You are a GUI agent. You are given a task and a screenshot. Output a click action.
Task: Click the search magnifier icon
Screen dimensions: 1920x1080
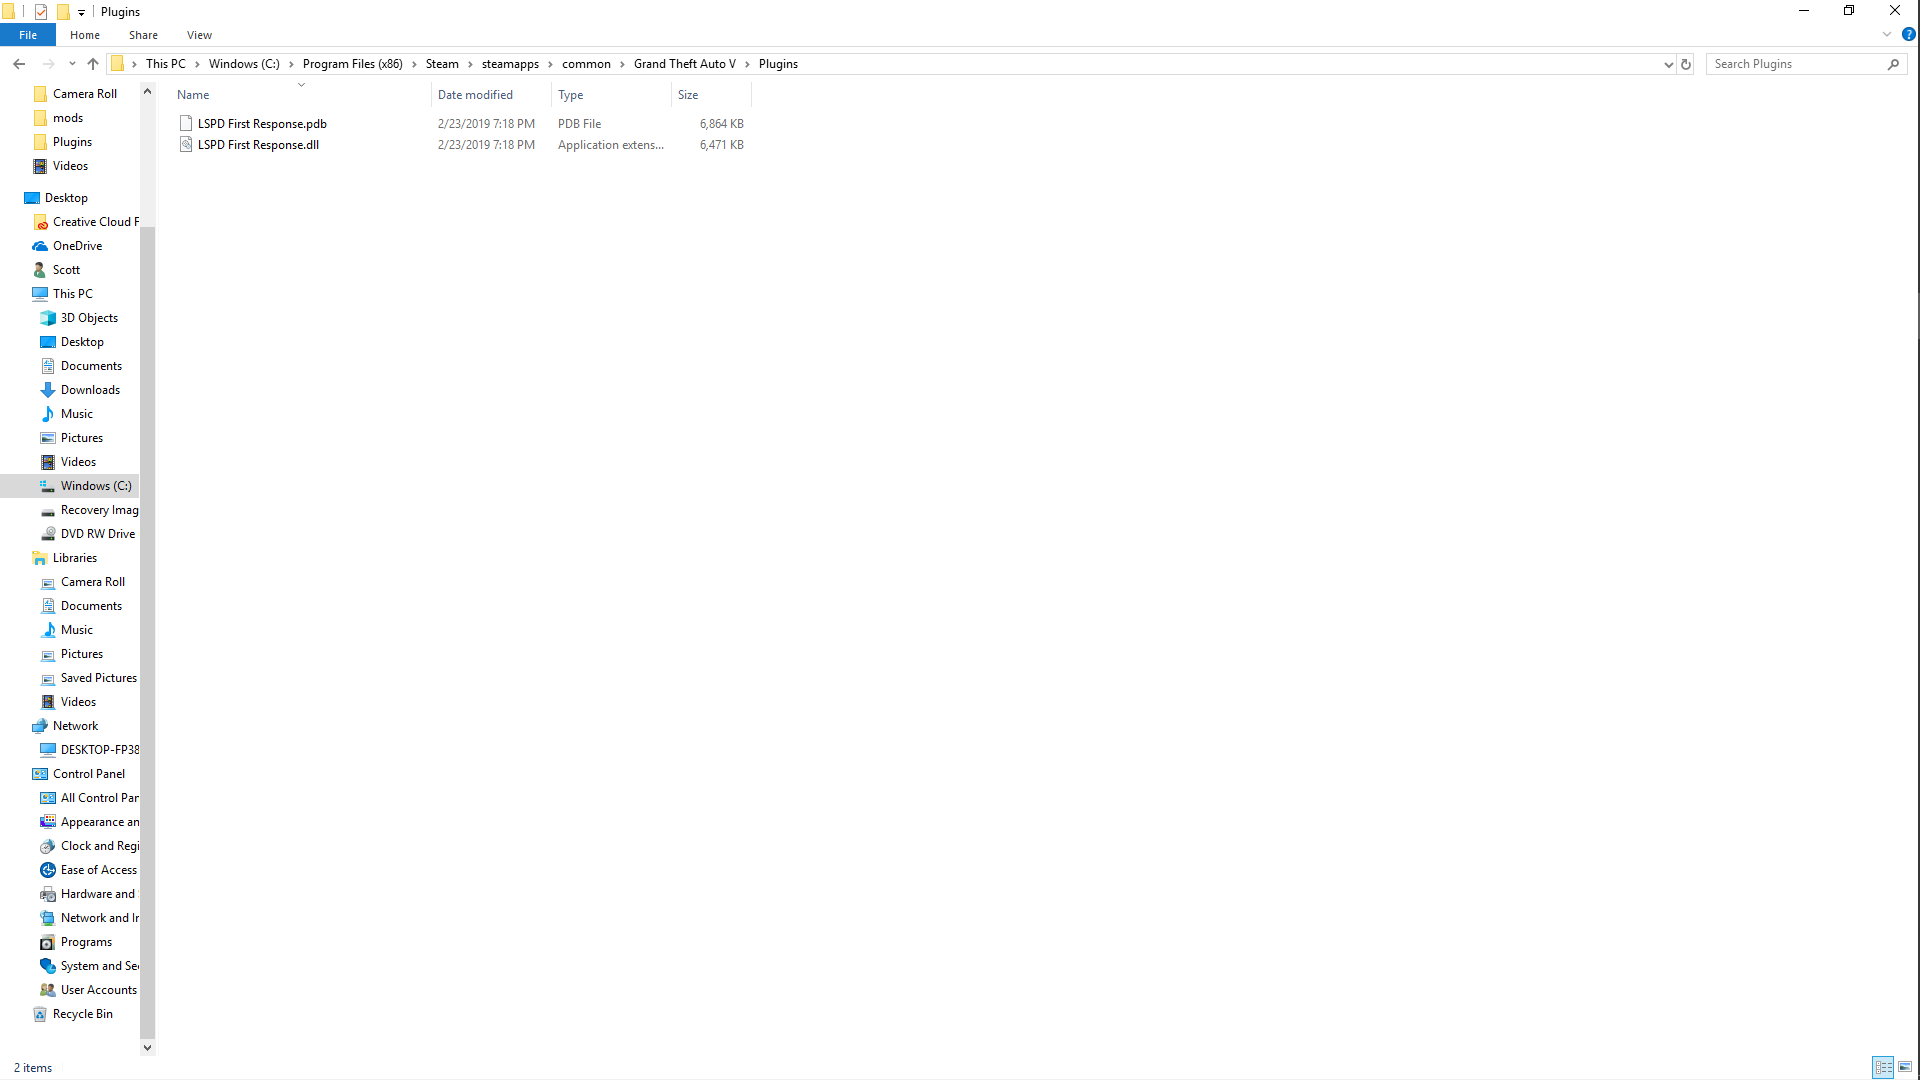pyautogui.click(x=1893, y=64)
